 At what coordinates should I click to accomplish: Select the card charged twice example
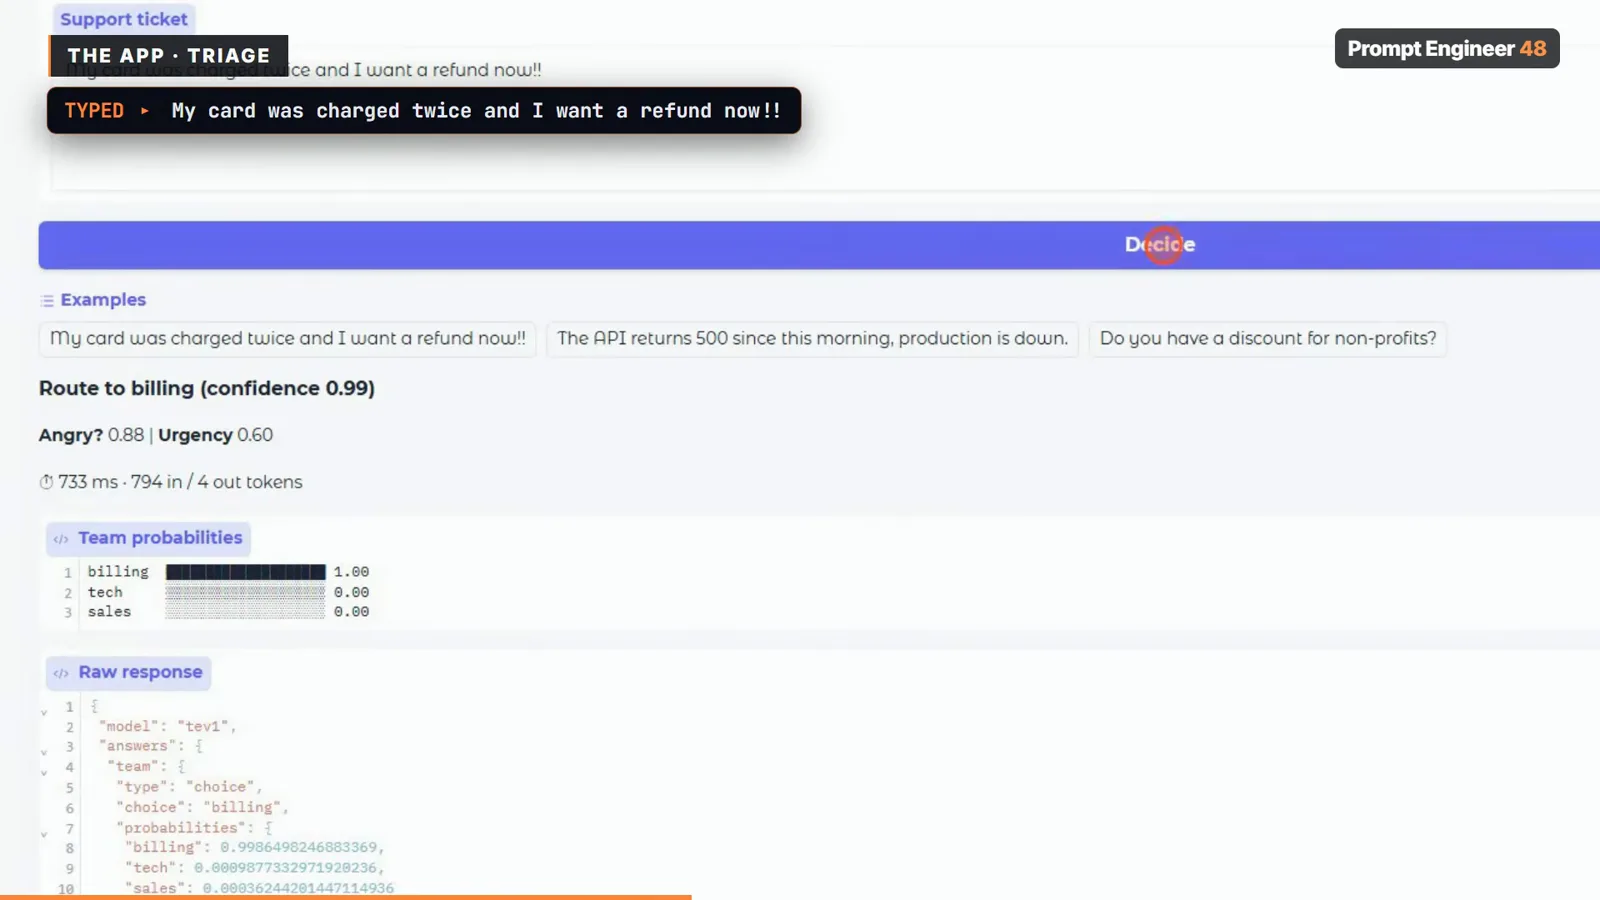coord(288,338)
